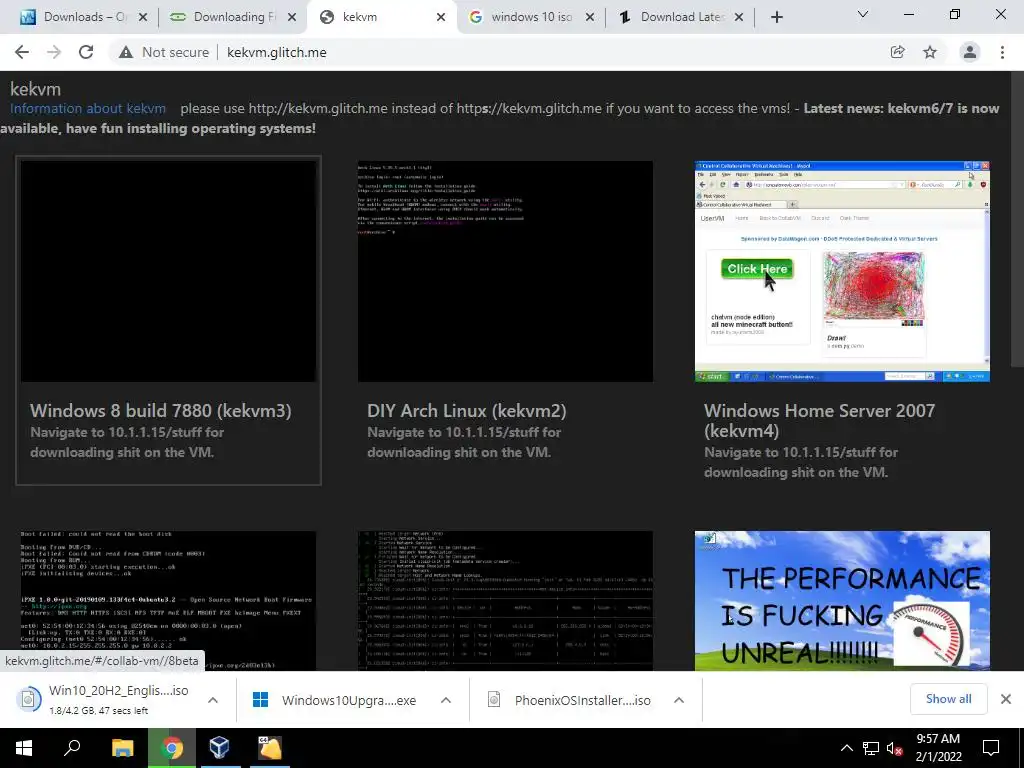Screen dimensions: 1024x768
Task: Click the forward navigation arrow
Action: pyautogui.click(x=54, y=52)
